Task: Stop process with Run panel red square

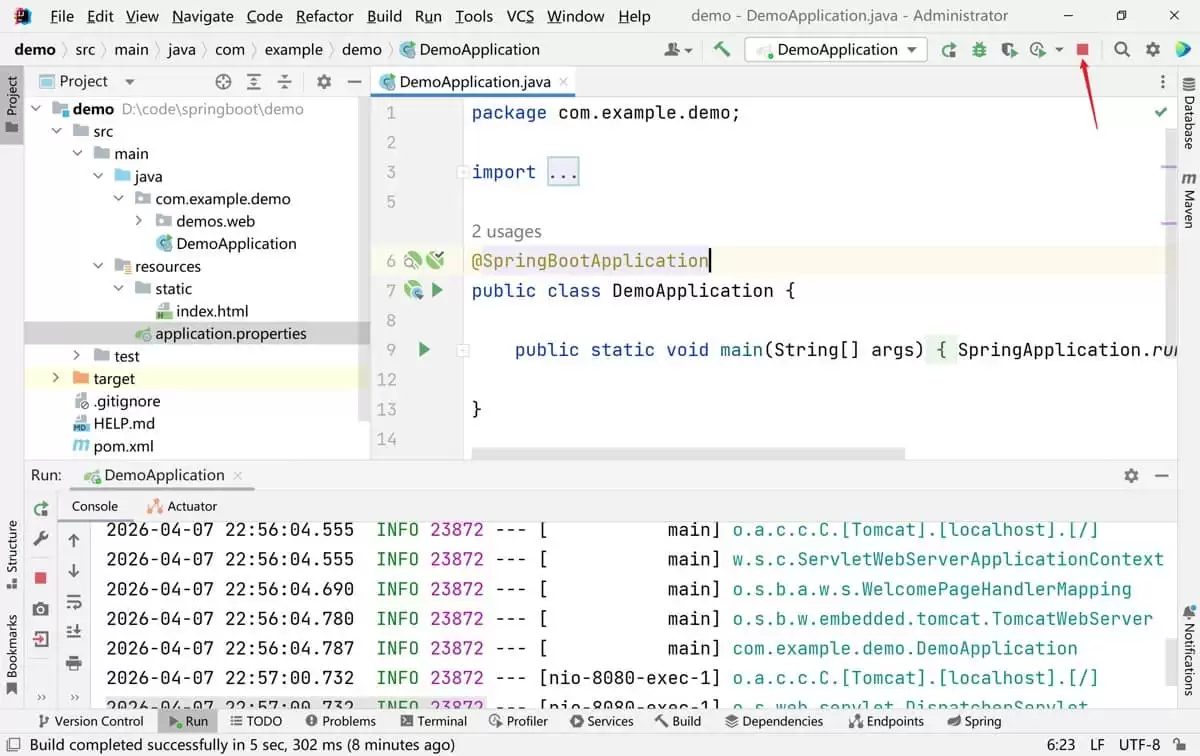Action: point(41,578)
